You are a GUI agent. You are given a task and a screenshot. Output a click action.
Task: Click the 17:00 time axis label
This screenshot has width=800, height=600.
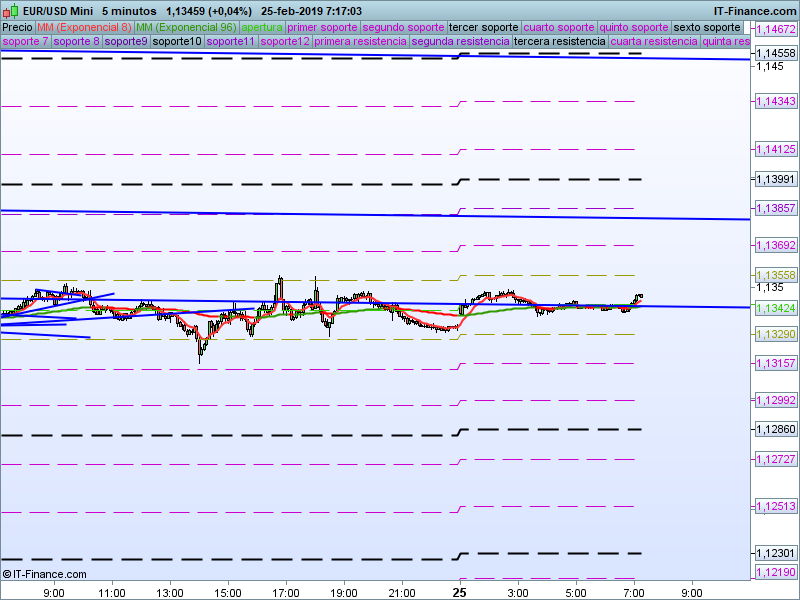tap(286, 592)
